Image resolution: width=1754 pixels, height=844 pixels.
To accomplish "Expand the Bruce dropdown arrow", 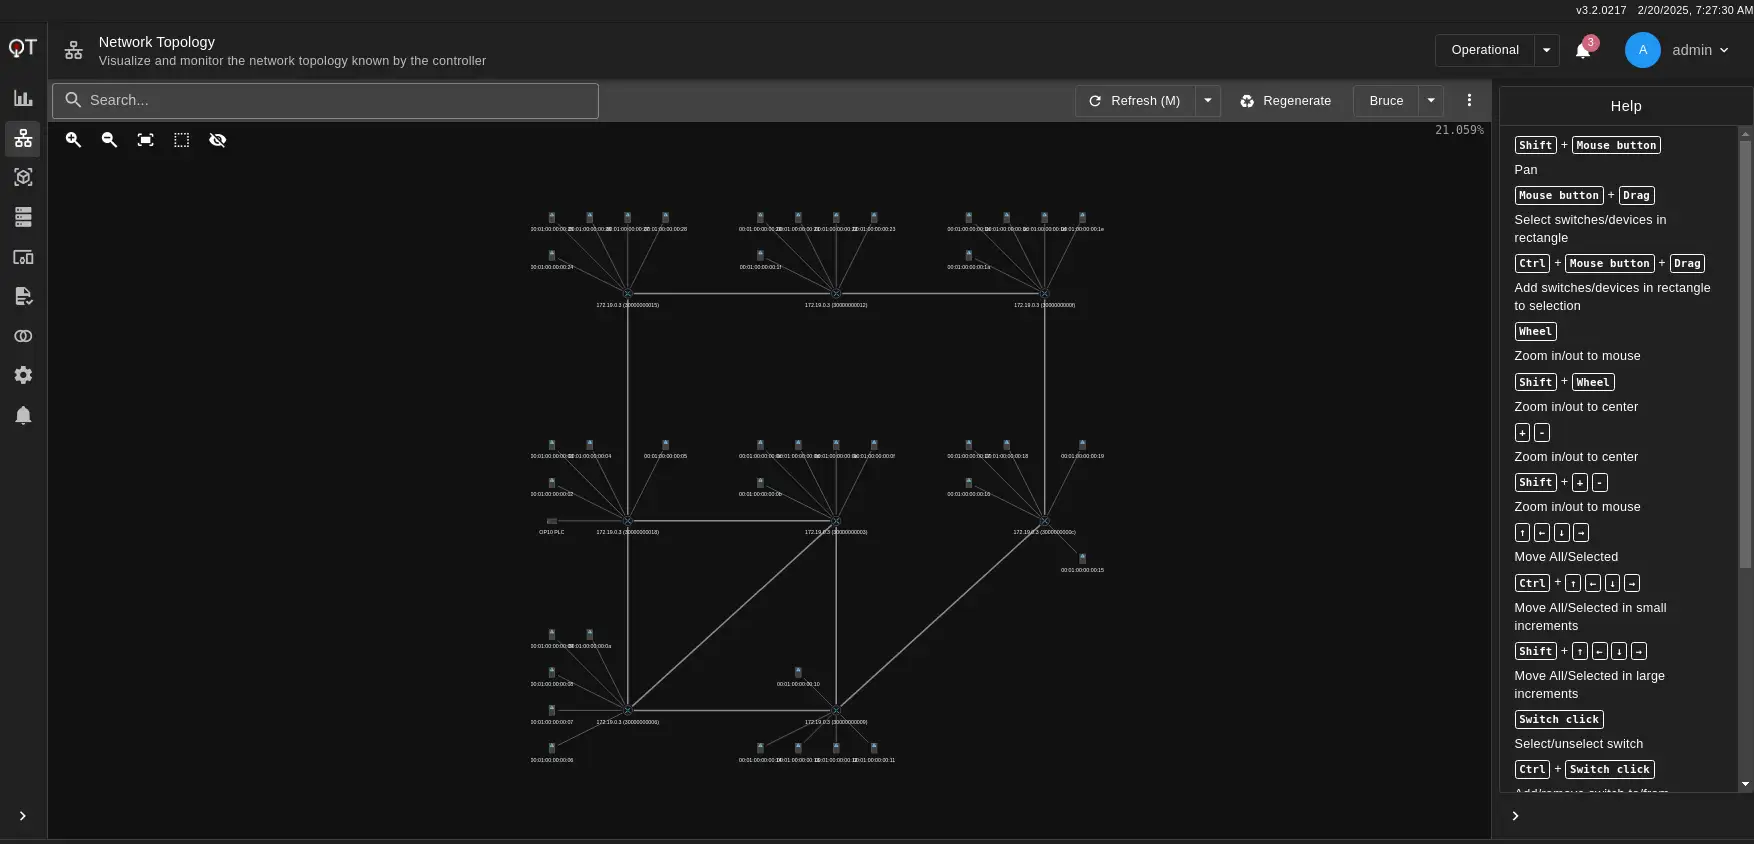I will [1431, 101].
